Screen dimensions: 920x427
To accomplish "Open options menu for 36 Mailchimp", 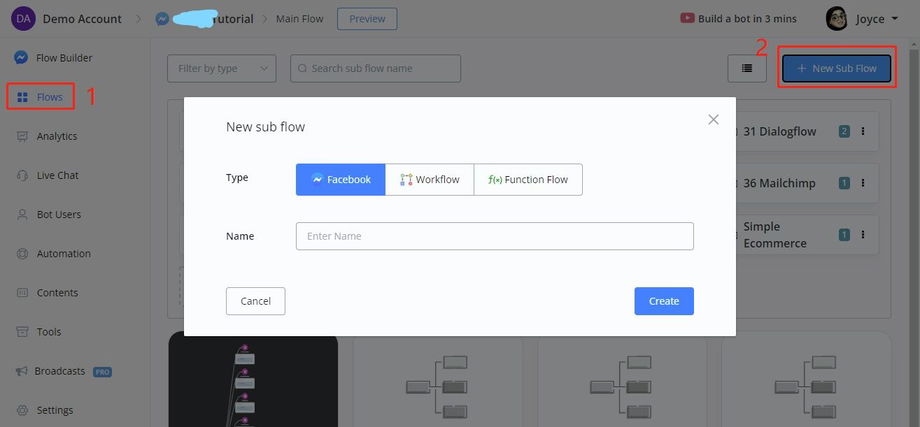I will [x=862, y=183].
